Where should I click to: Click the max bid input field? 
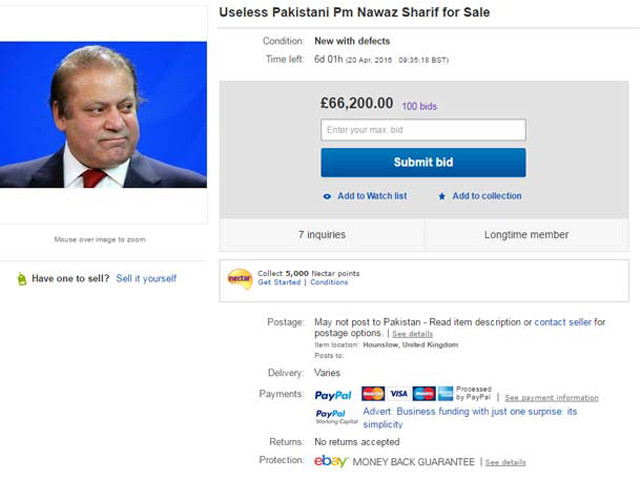423,130
